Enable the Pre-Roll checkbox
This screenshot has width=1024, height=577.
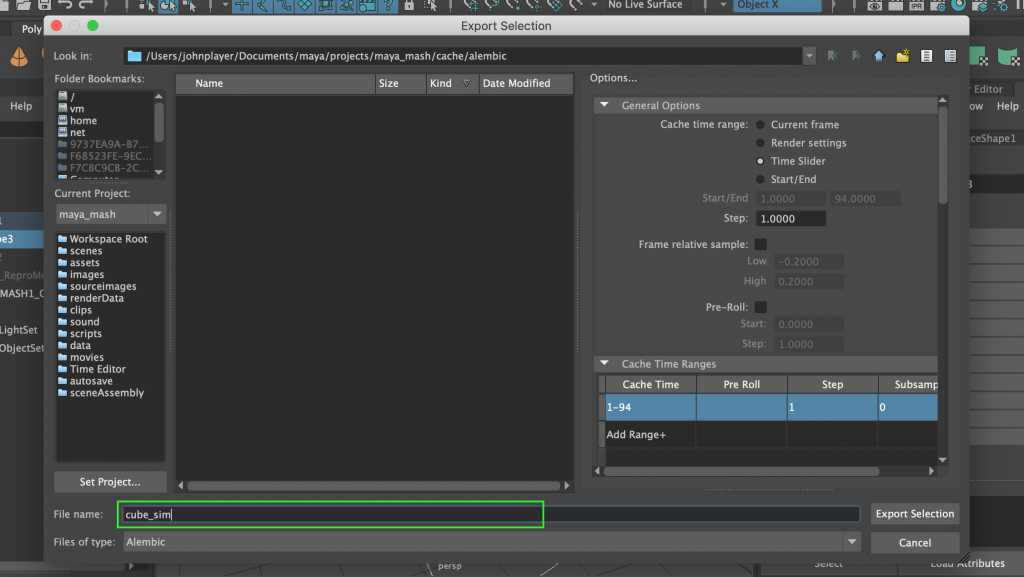(760, 306)
